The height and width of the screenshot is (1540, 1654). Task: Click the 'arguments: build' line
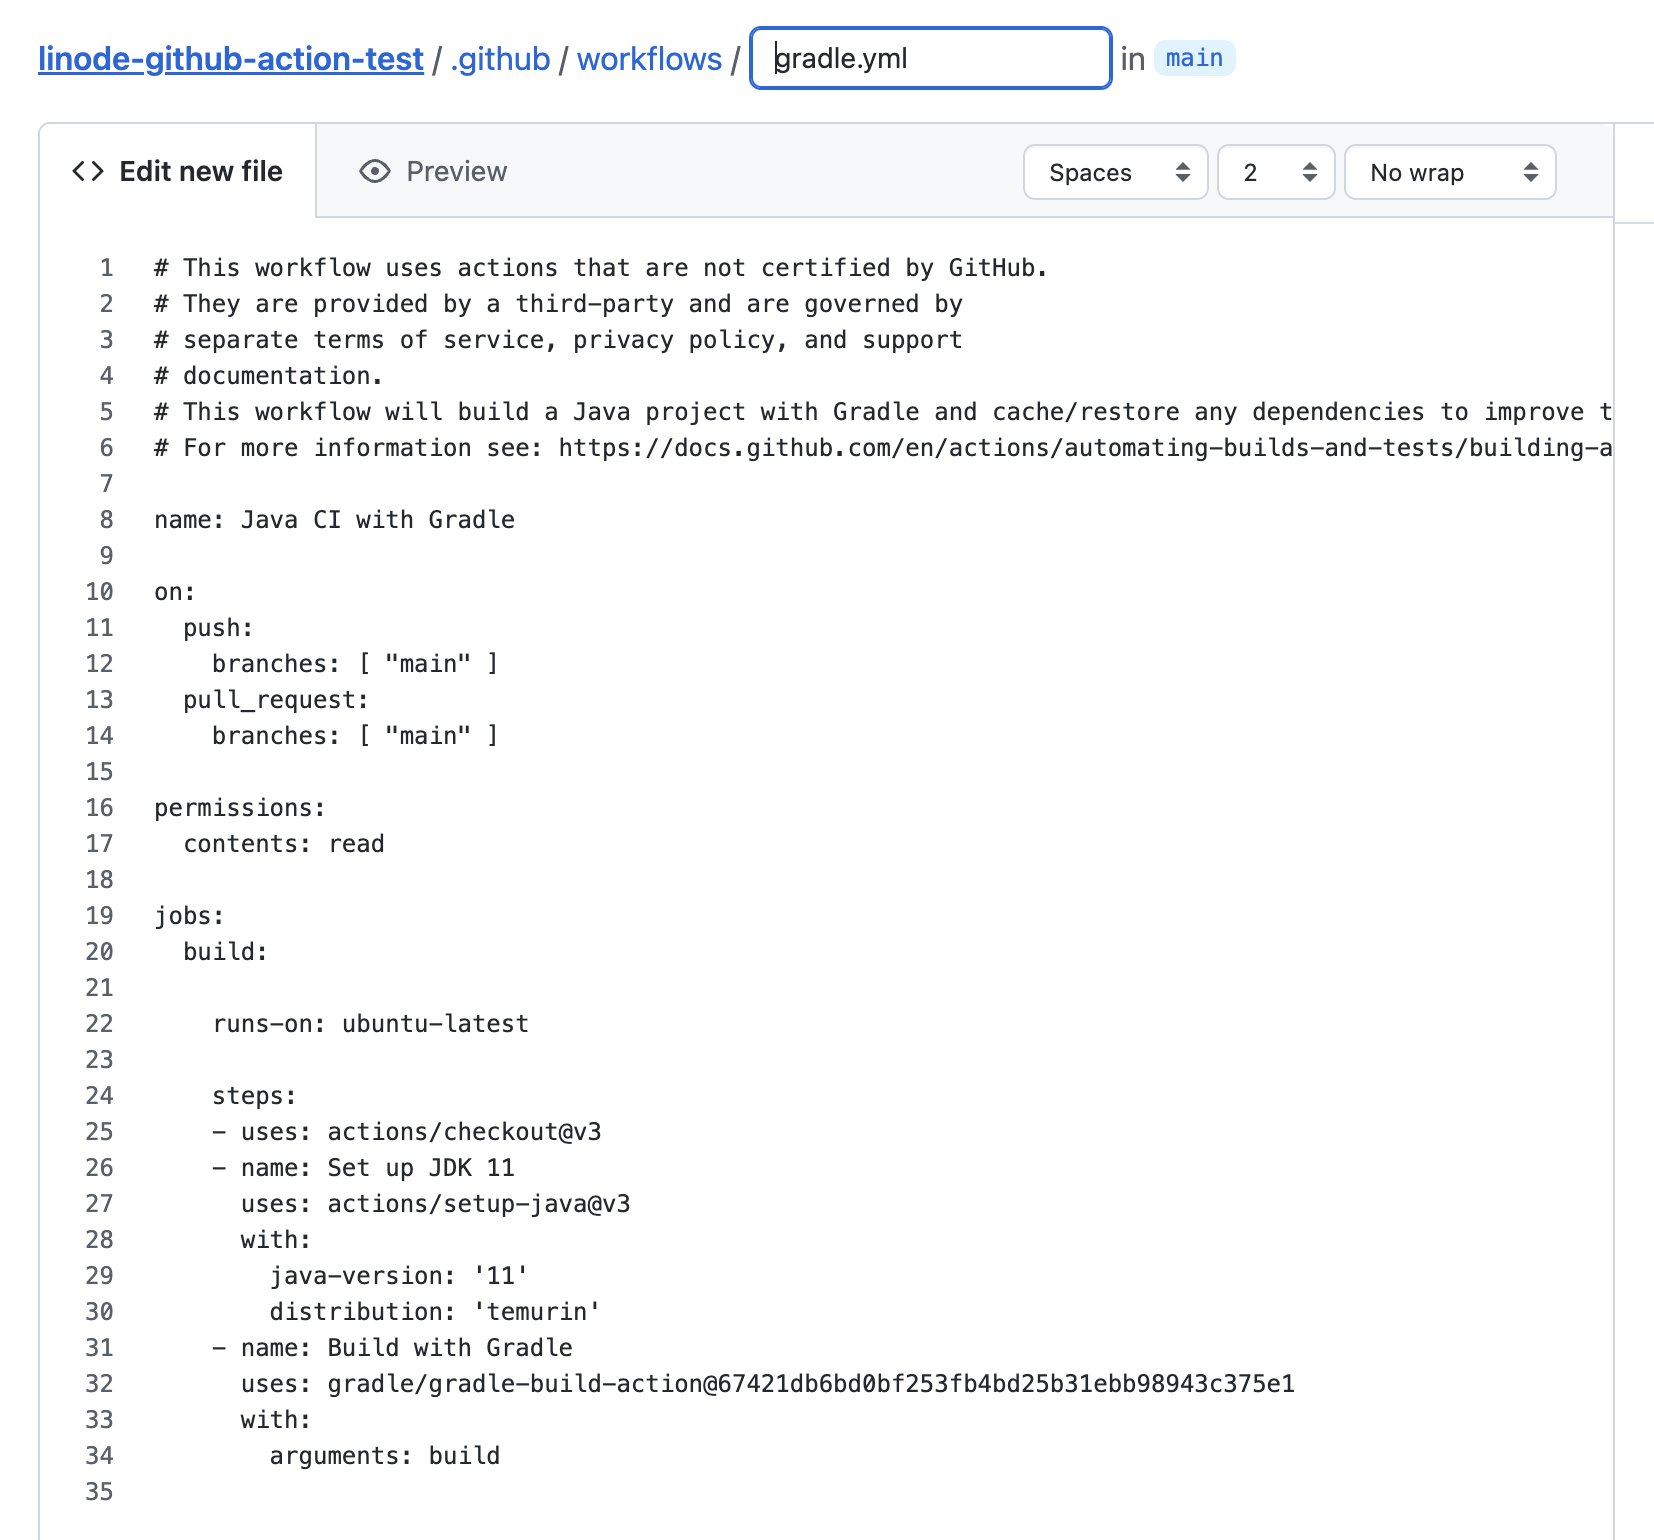coord(385,1456)
